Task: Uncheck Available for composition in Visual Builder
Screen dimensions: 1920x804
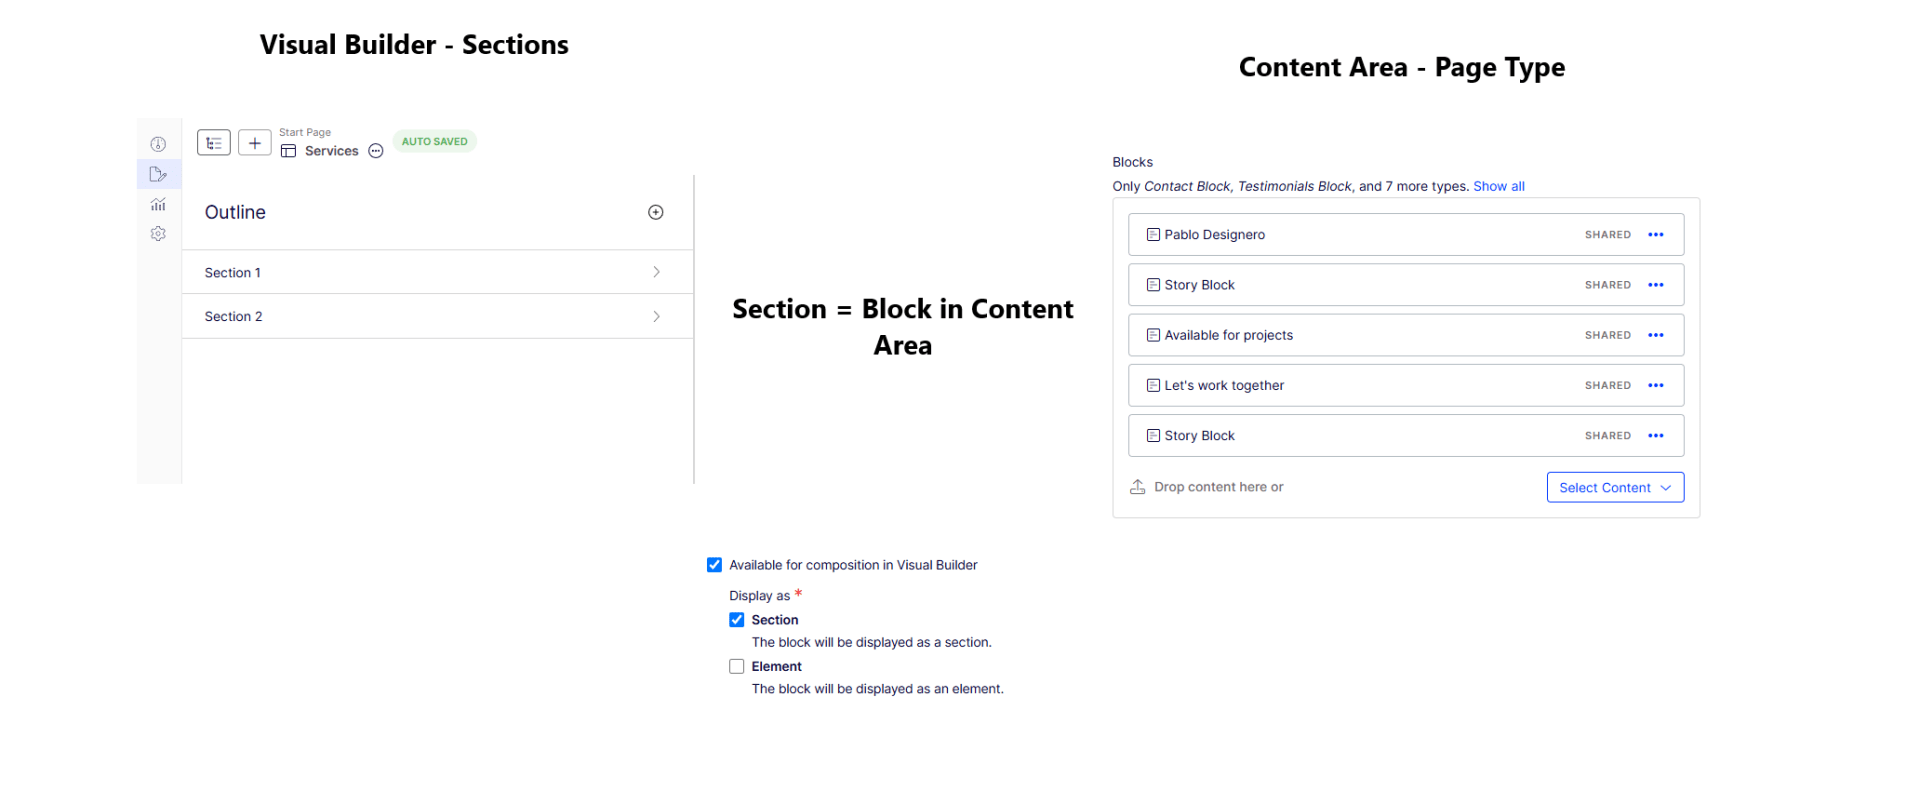Action: 714,565
